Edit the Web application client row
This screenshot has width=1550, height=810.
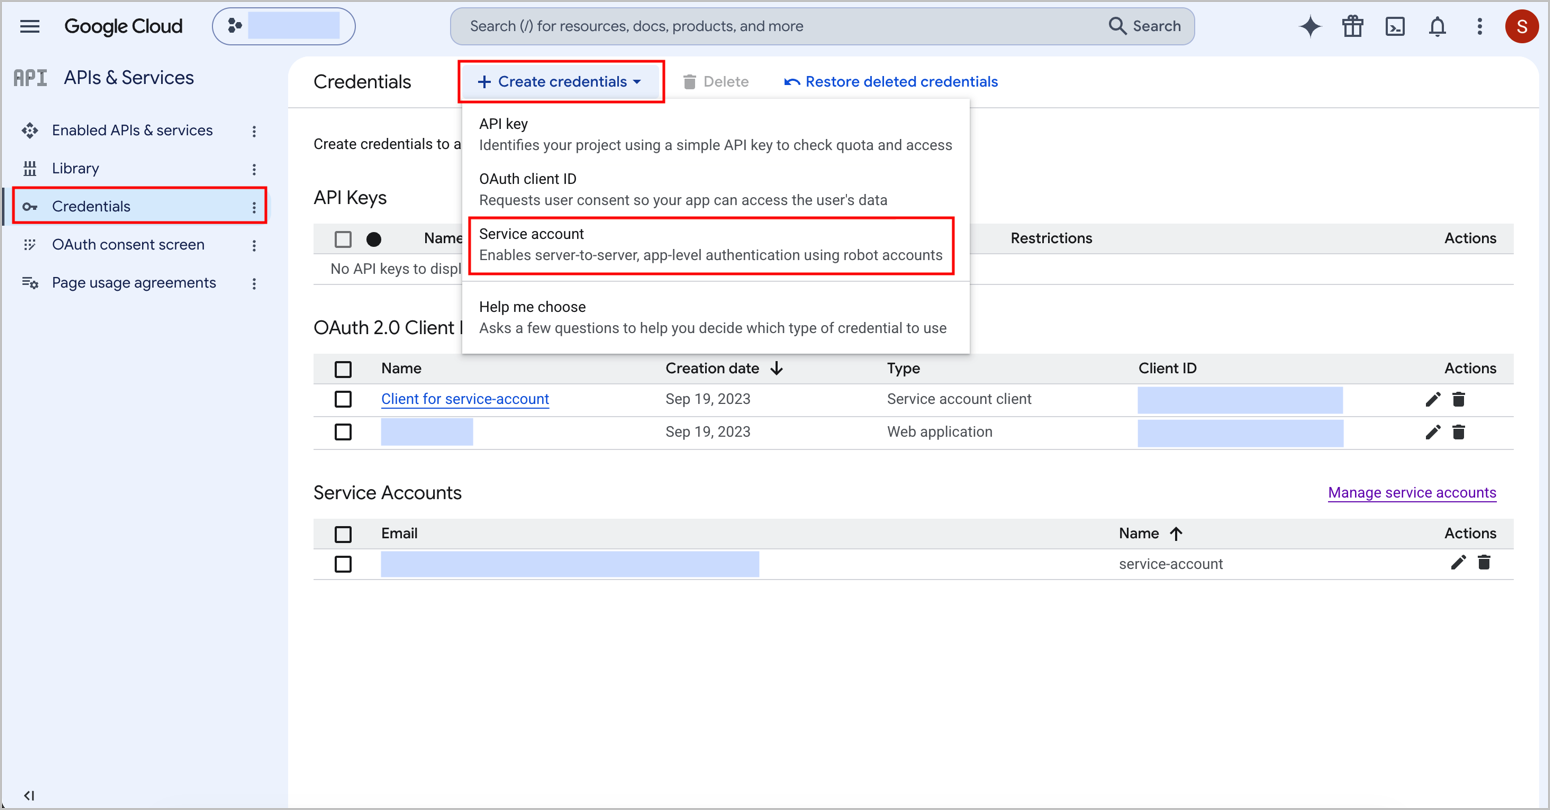click(1433, 432)
